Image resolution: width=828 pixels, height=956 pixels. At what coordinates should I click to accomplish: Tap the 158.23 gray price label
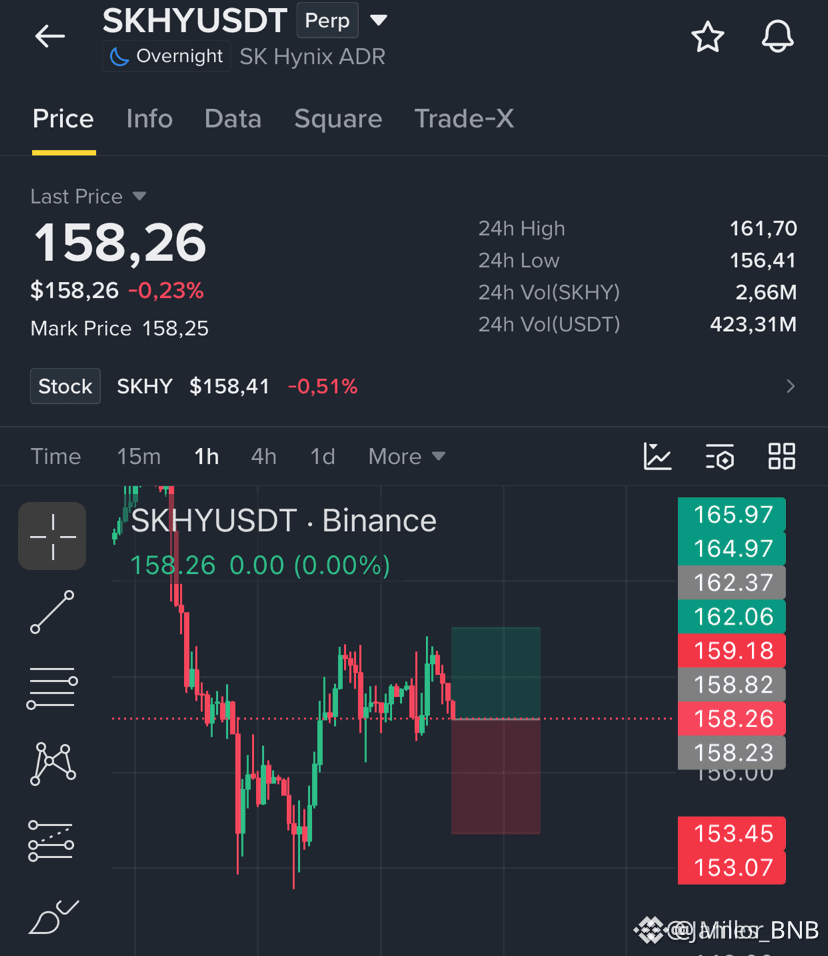[x=732, y=753]
